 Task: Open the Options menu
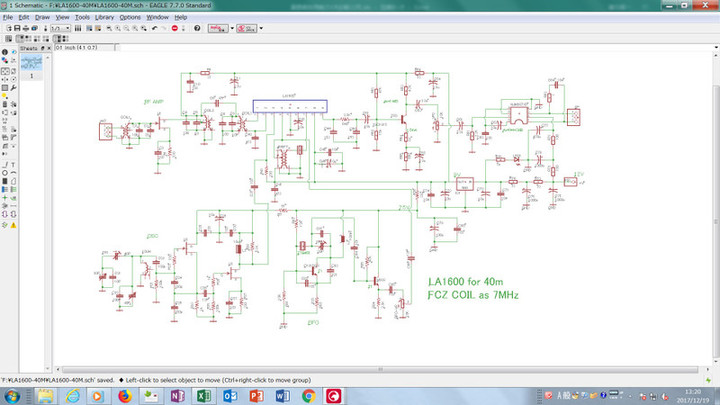(x=130, y=17)
